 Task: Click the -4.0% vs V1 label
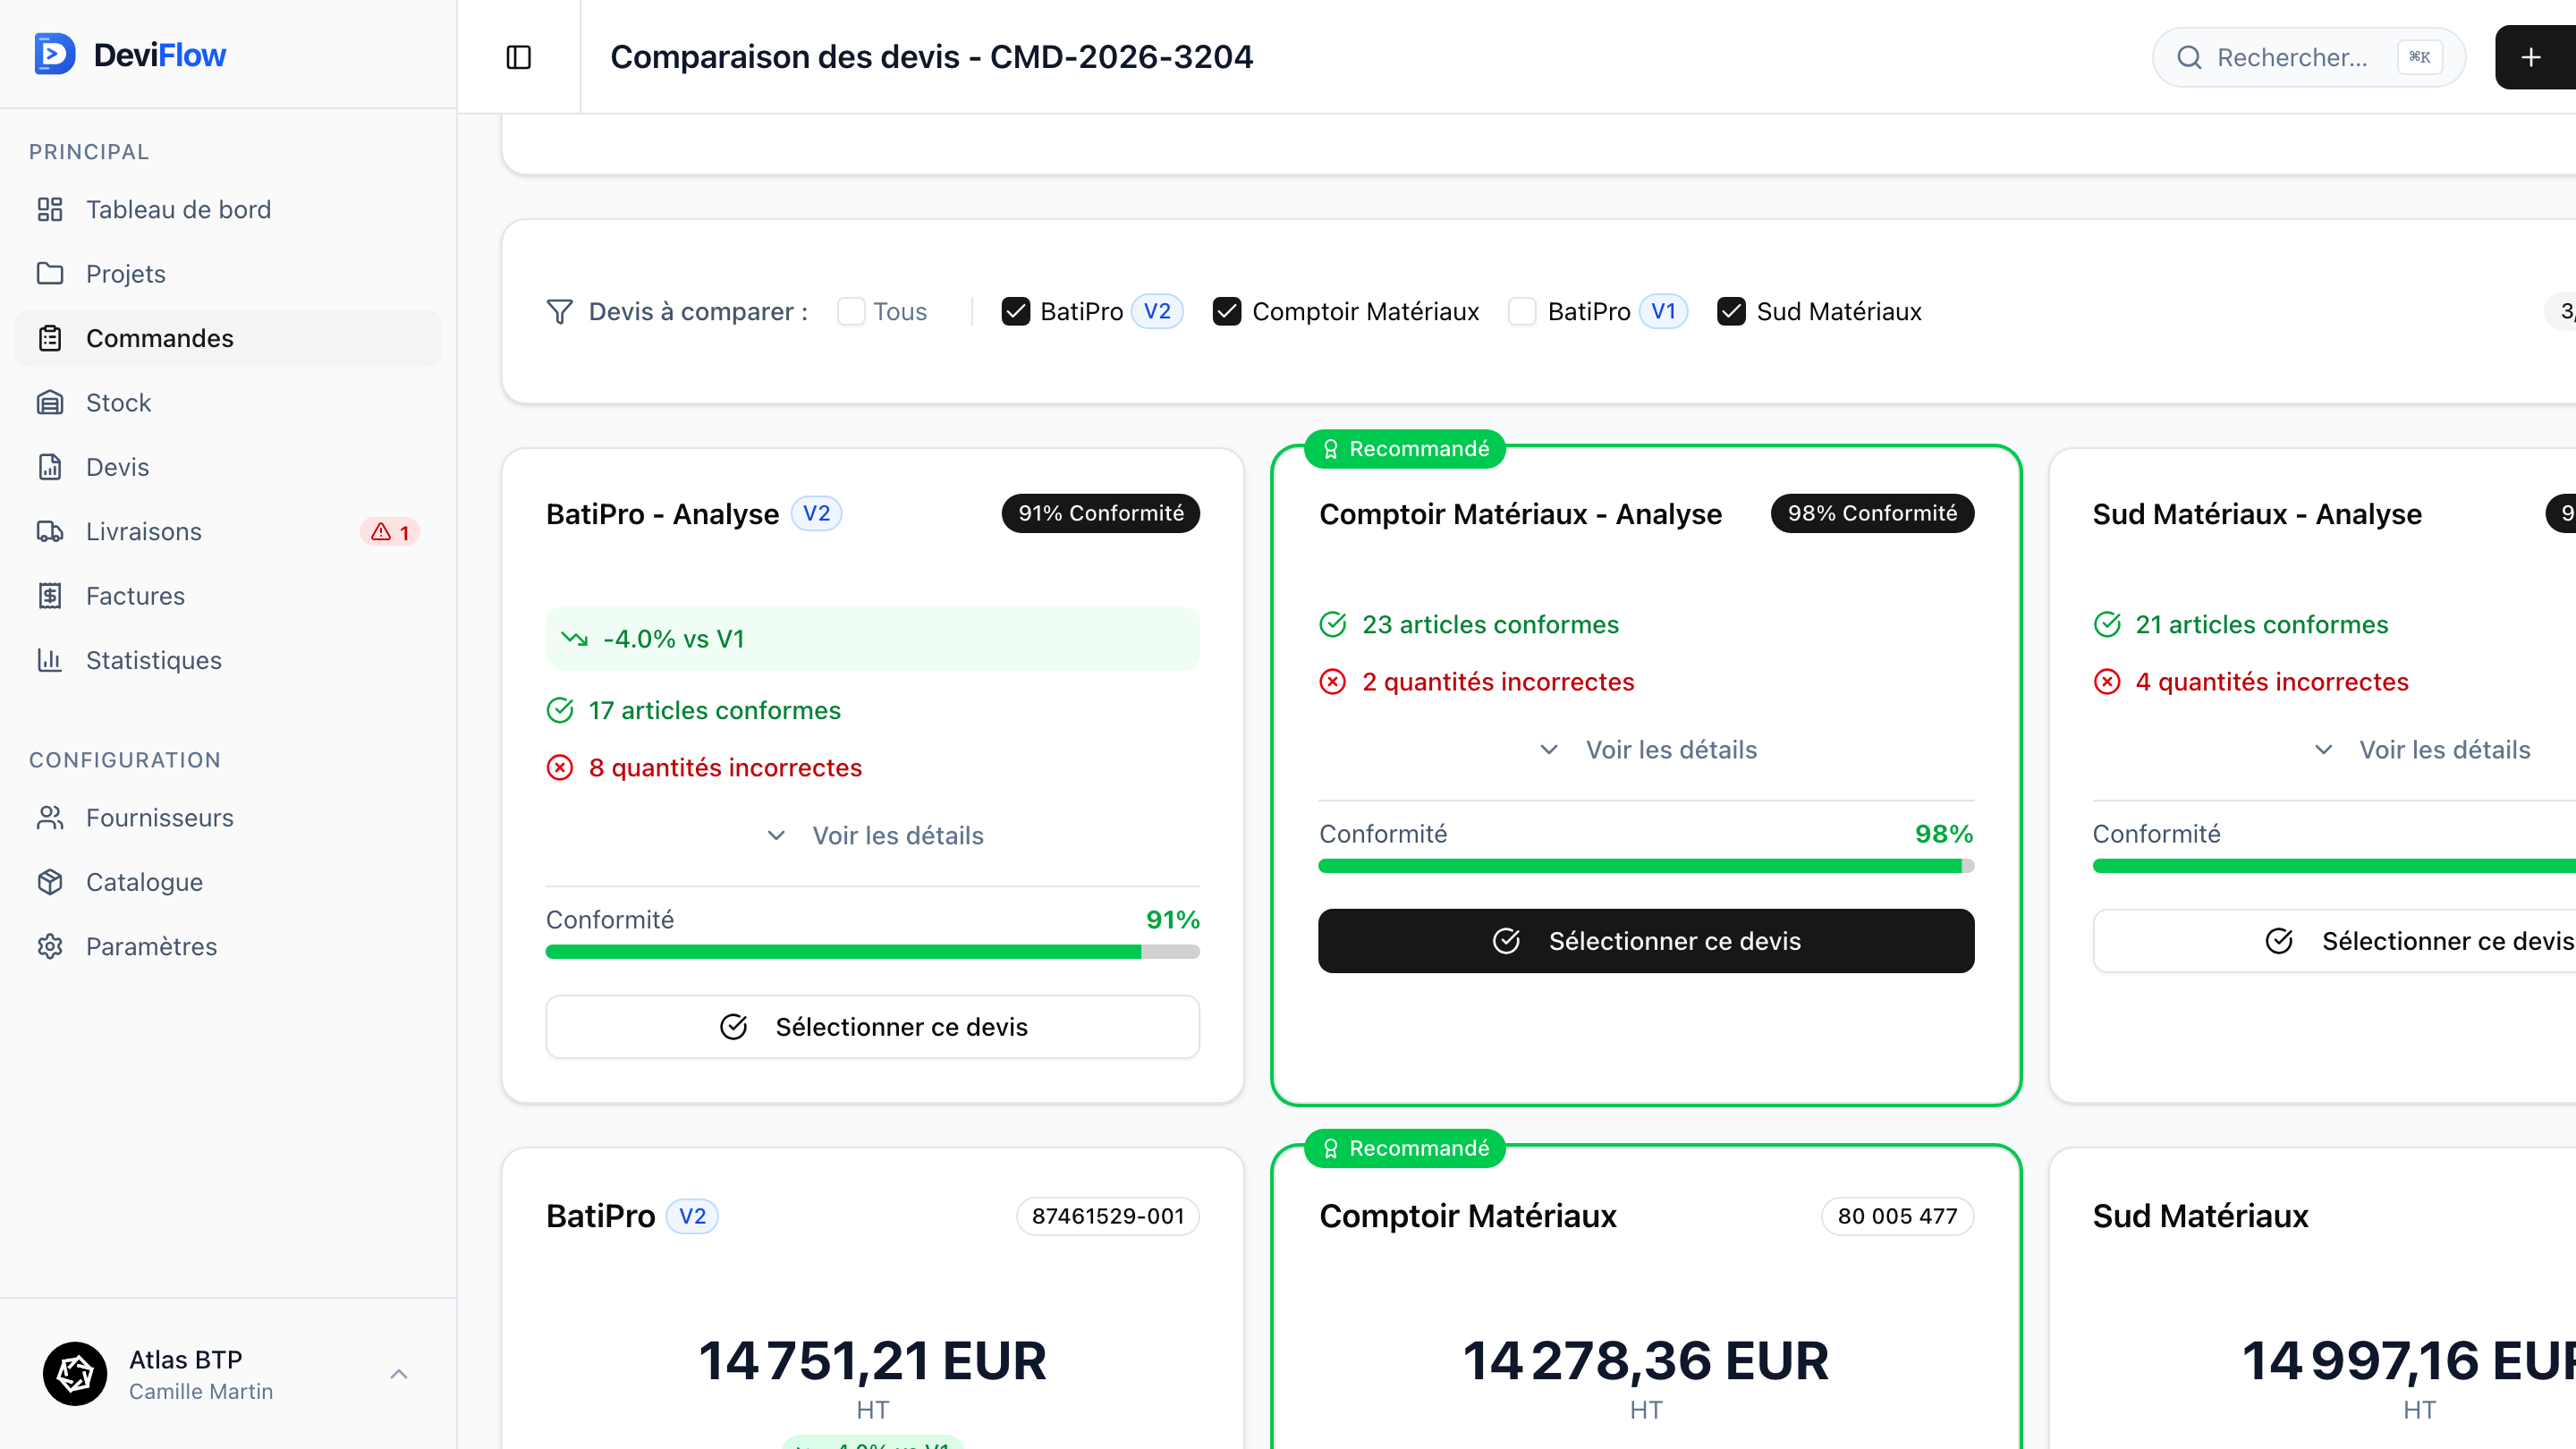click(x=674, y=638)
